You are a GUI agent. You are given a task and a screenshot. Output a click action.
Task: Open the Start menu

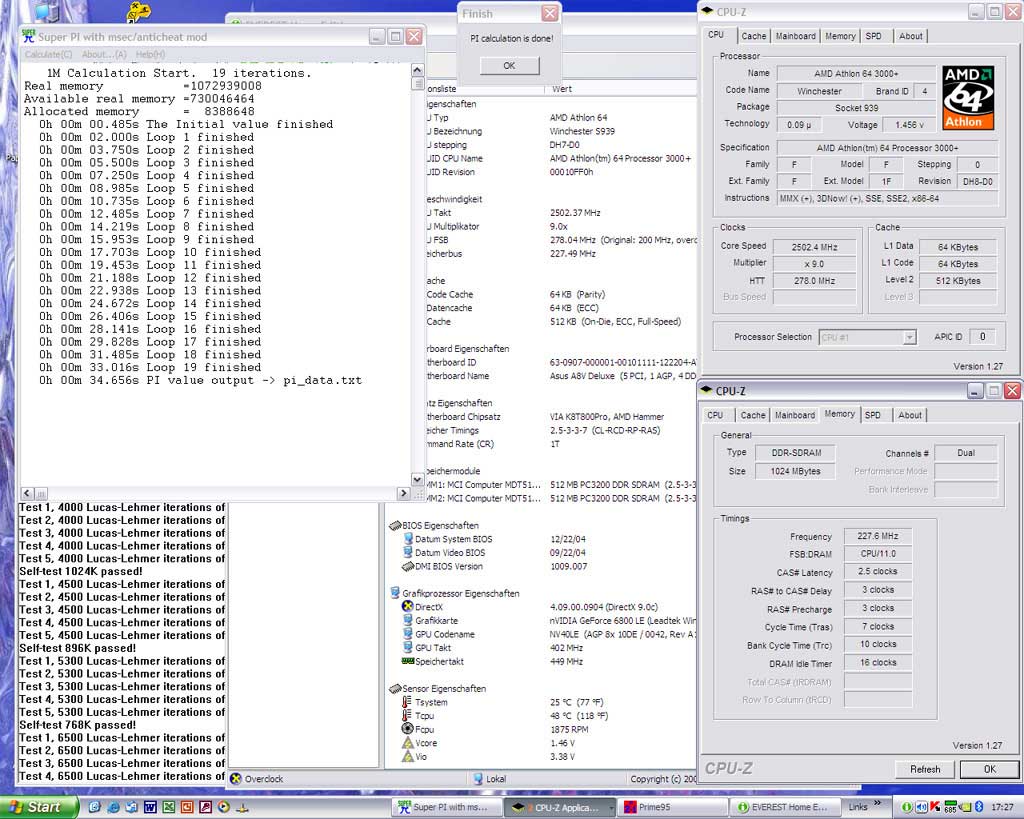(x=39, y=807)
